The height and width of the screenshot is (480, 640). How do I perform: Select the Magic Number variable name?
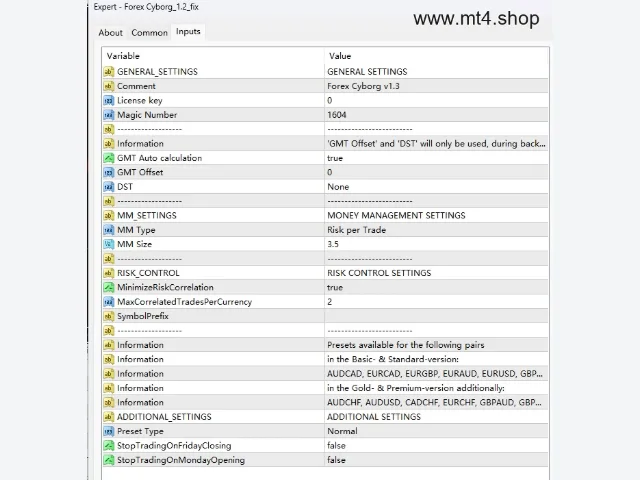click(147, 115)
